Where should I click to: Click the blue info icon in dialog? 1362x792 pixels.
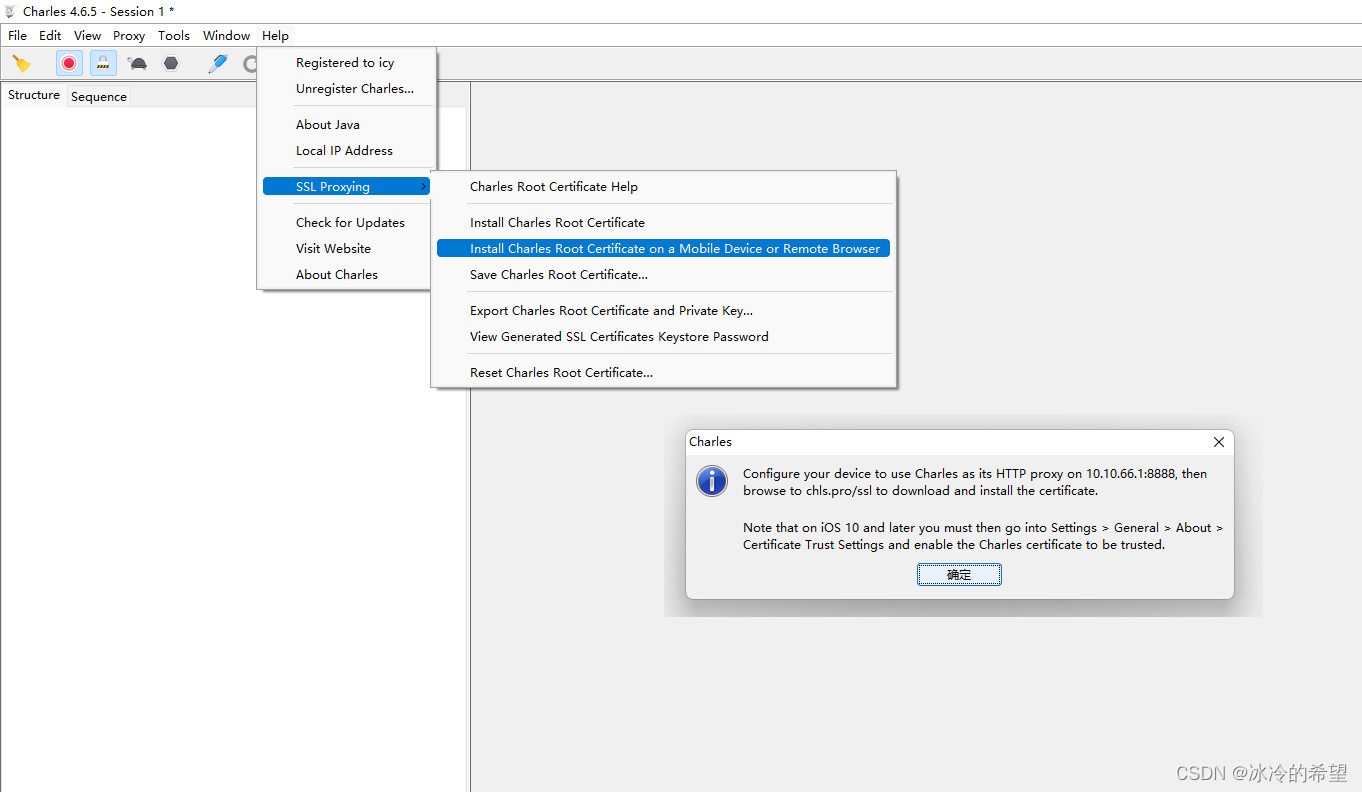tap(712, 481)
